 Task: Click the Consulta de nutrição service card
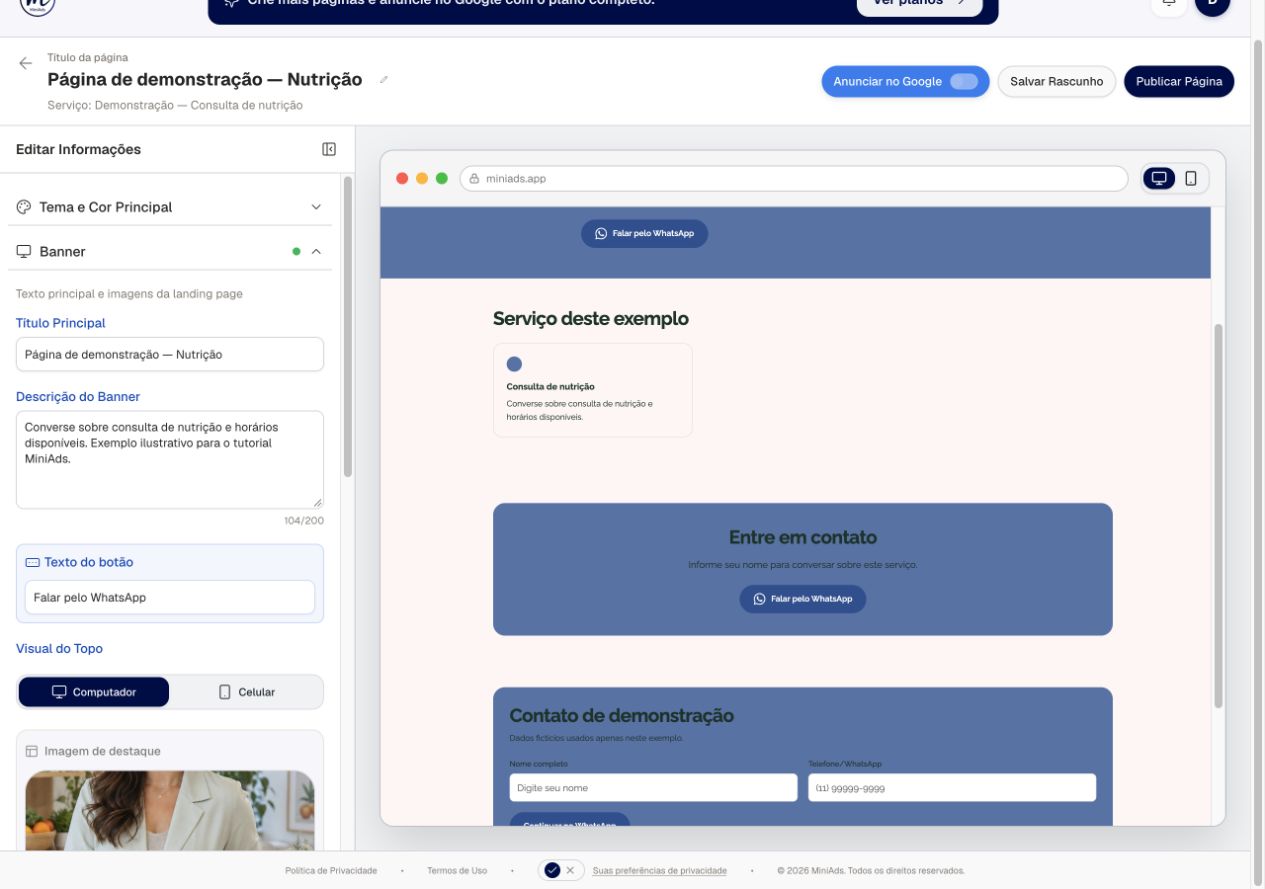(x=592, y=390)
